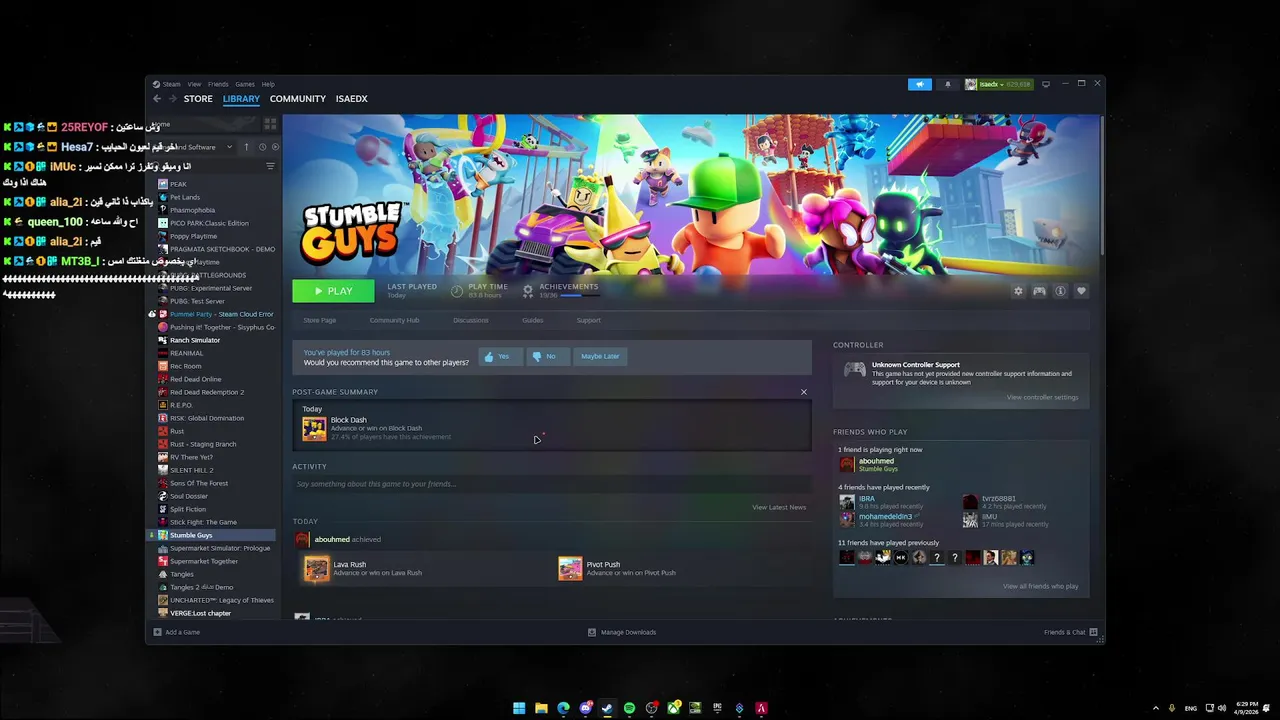This screenshot has height=720, width=1280.
Task: Open the Help menu
Action: (268, 84)
